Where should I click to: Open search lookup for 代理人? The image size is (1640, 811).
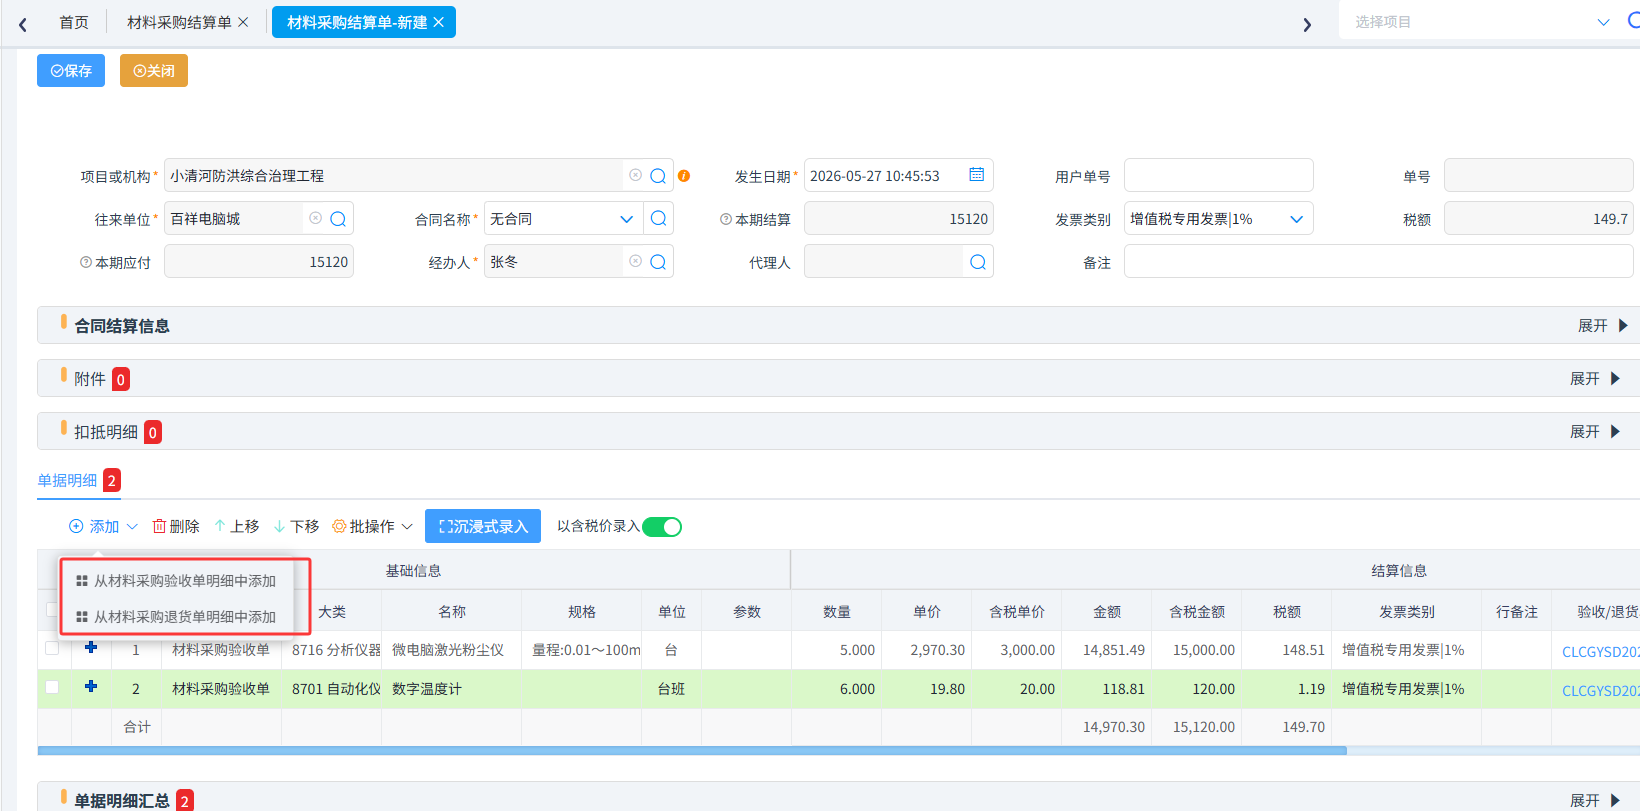(x=978, y=262)
